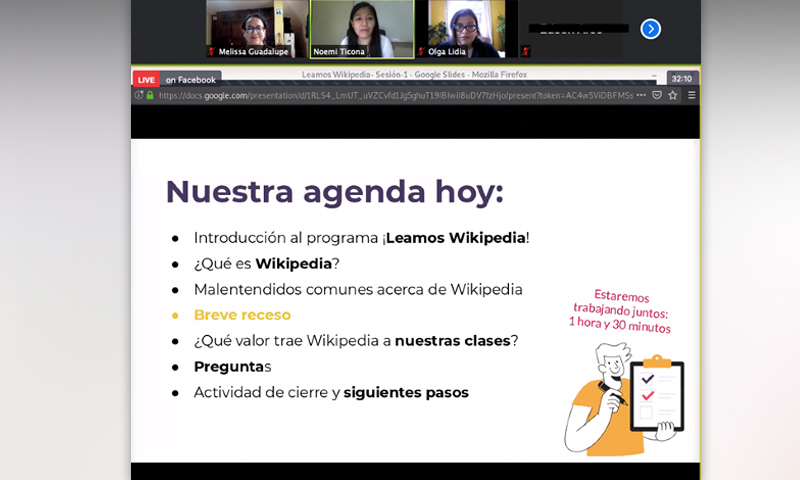Screen dimensions: 800x480
Task: Click the 'Nuestra agenda hoy:' slide heading
Action: [x=335, y=192]
